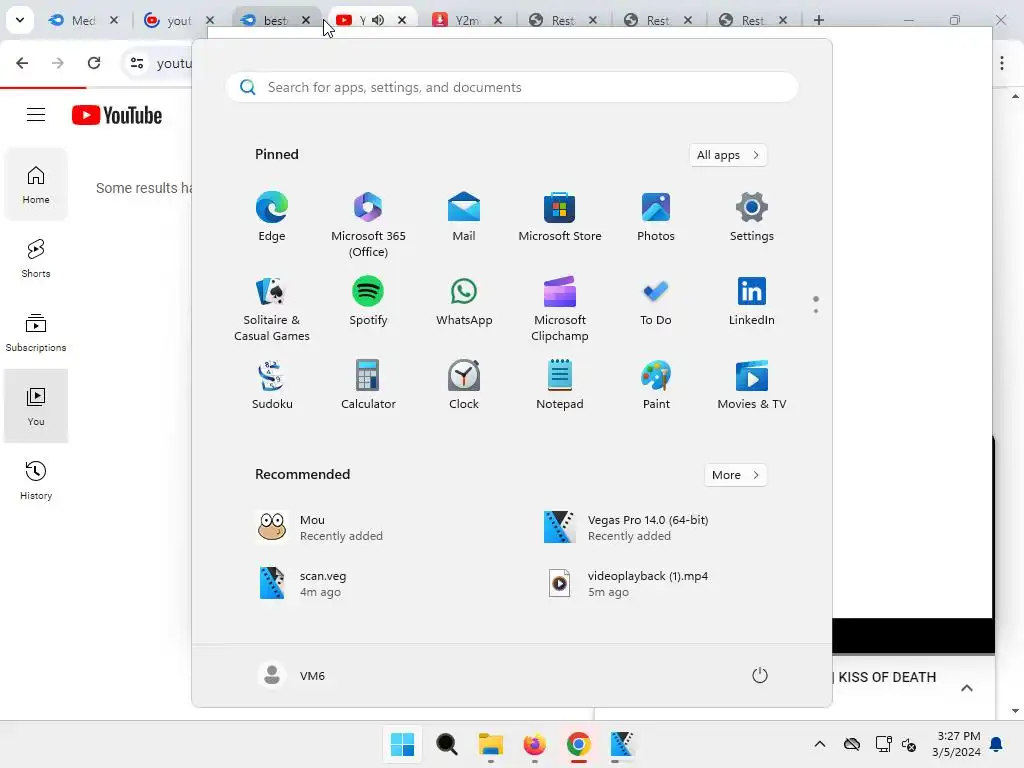This screenshot has height=768, width=1024.
Task: Click the muted volume tray icon
Action: point(908,744)
